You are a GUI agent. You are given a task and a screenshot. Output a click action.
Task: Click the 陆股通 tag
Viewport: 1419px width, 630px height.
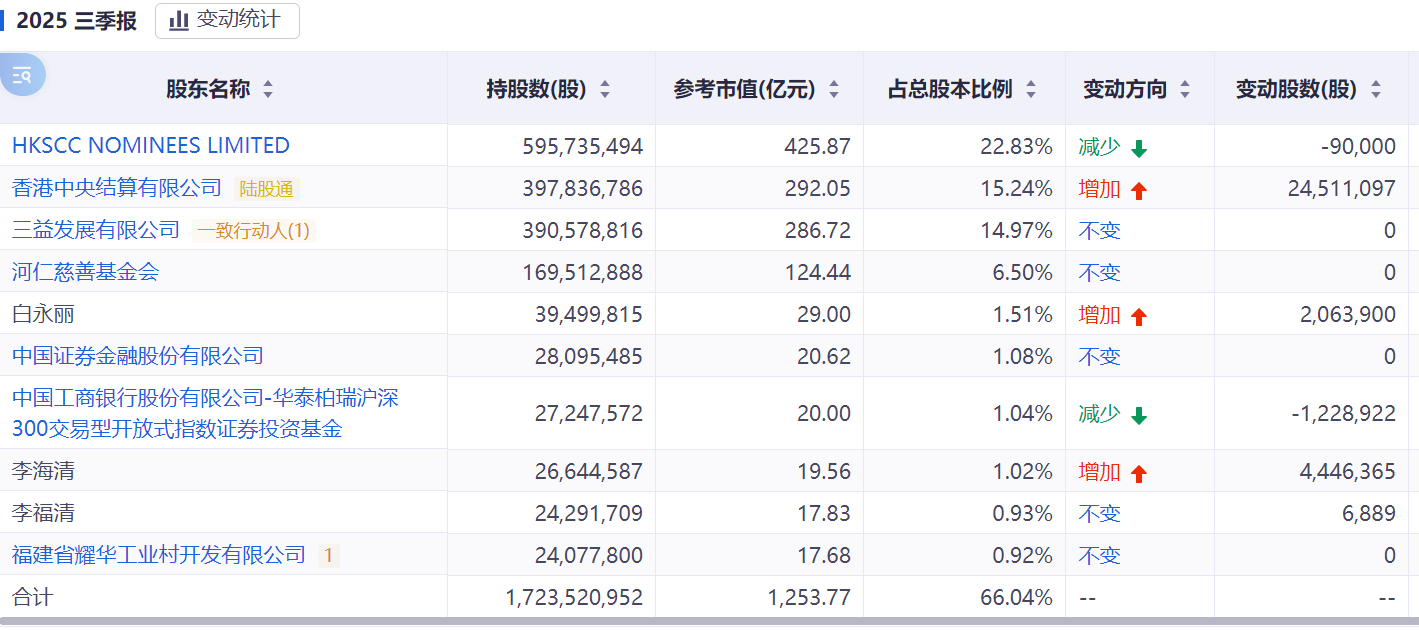tap(268, 189)
